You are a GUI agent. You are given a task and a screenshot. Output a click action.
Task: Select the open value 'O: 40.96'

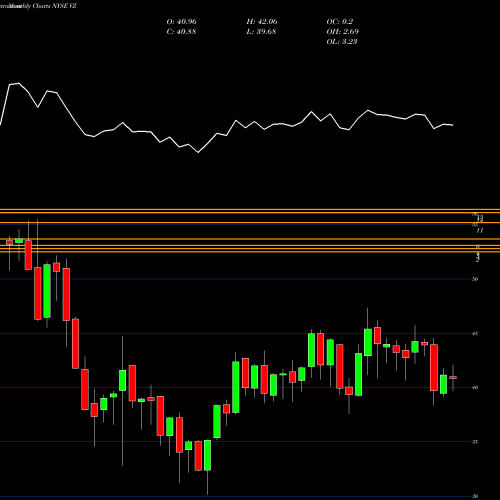(181, 22)
